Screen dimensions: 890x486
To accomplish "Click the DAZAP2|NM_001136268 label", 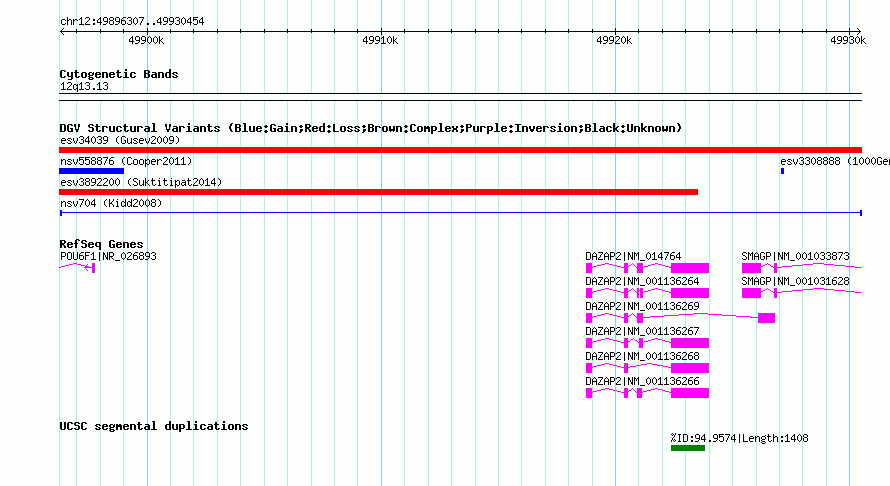I will pyautogui.click(x=643, y=356).
